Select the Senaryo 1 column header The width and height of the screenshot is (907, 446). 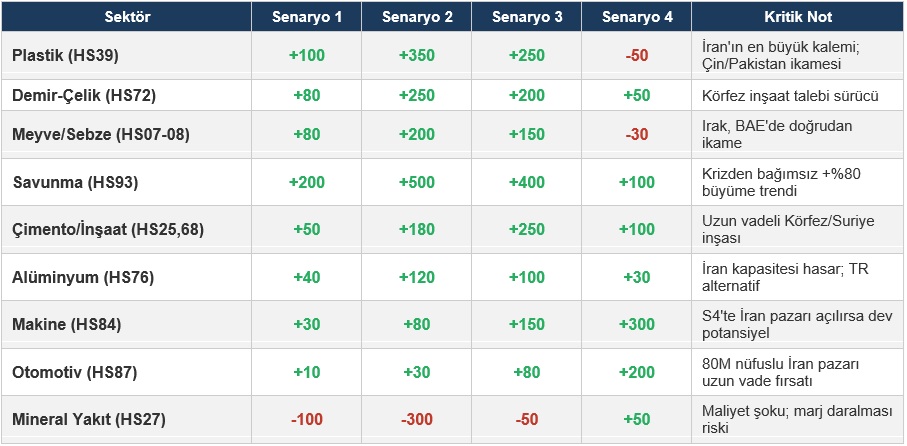(307, 17)
